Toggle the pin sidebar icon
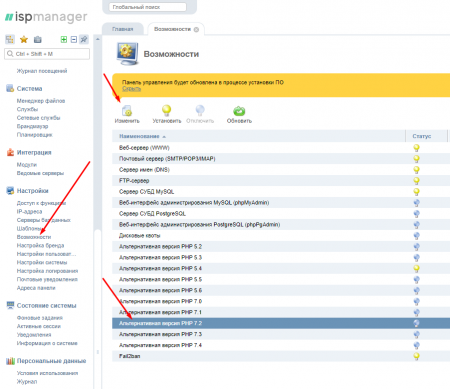 (x=84, y=39)
